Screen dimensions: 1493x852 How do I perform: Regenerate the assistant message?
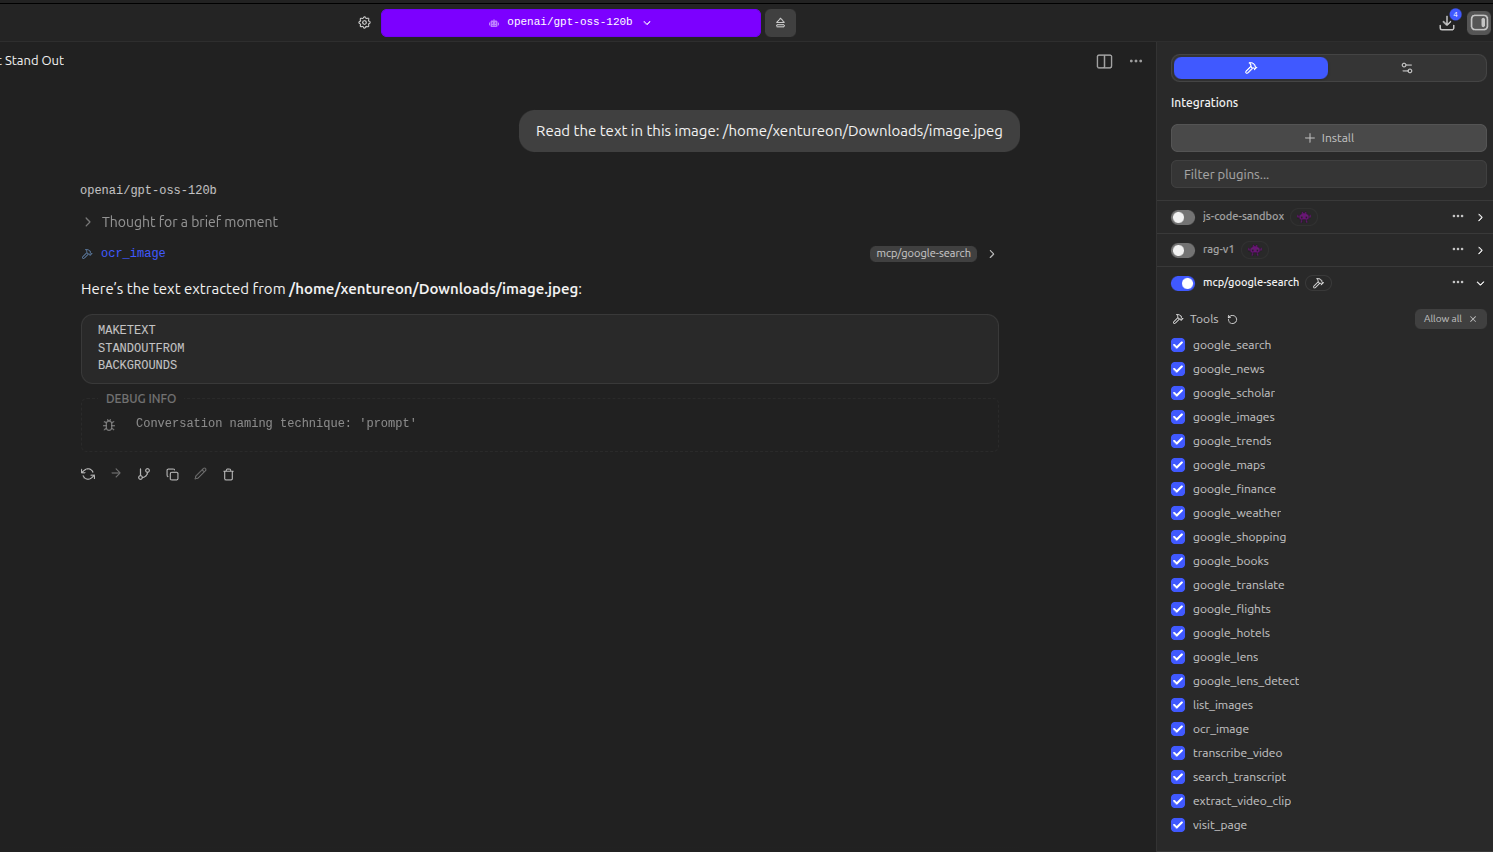point(88,474)
